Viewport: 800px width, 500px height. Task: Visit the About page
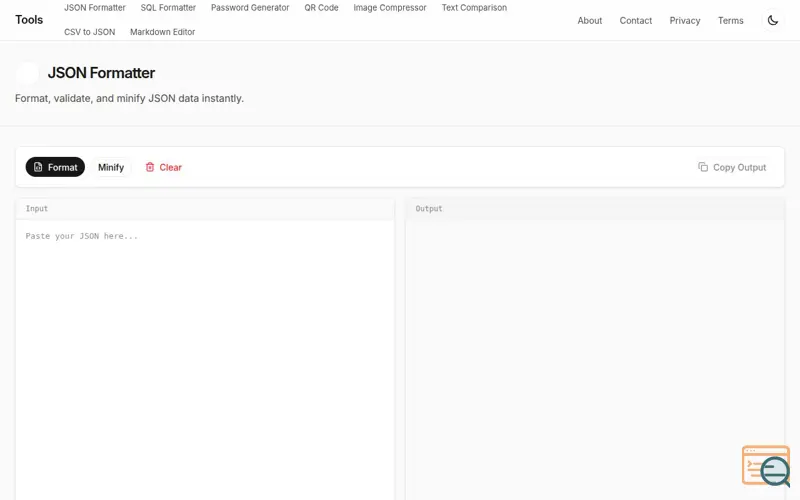590,20
